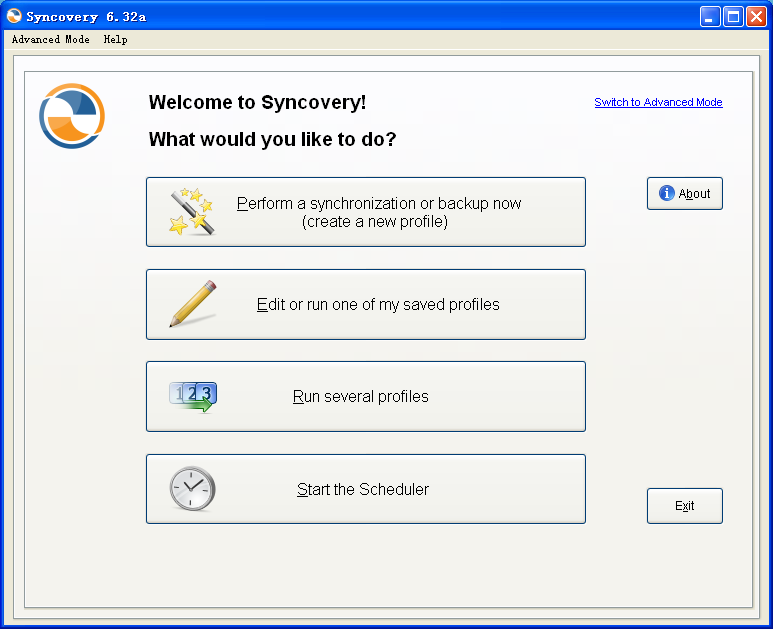Viewport: 773px width, 629px height.
Task: Click the yellow pencil edit icon
Action: point(193,304)
